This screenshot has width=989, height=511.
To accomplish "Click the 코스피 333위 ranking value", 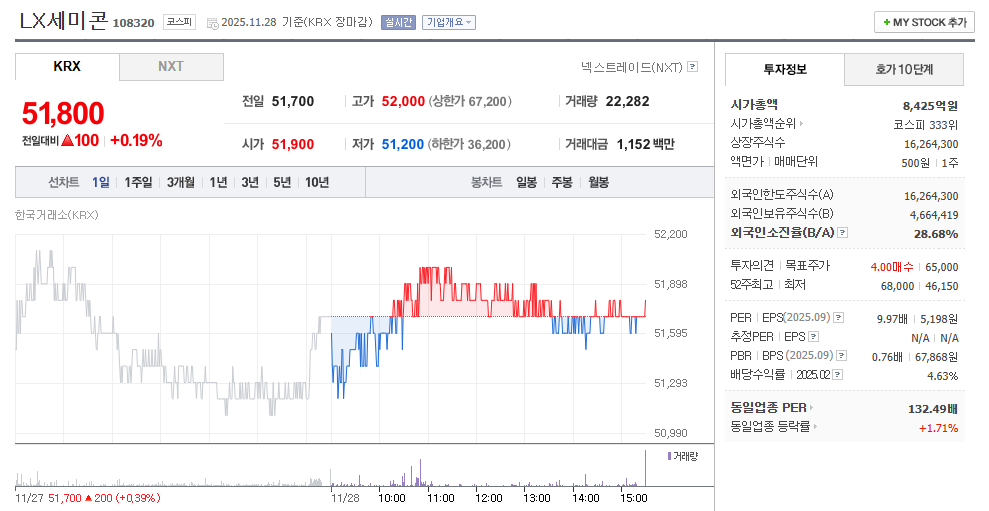I will 925,125.
